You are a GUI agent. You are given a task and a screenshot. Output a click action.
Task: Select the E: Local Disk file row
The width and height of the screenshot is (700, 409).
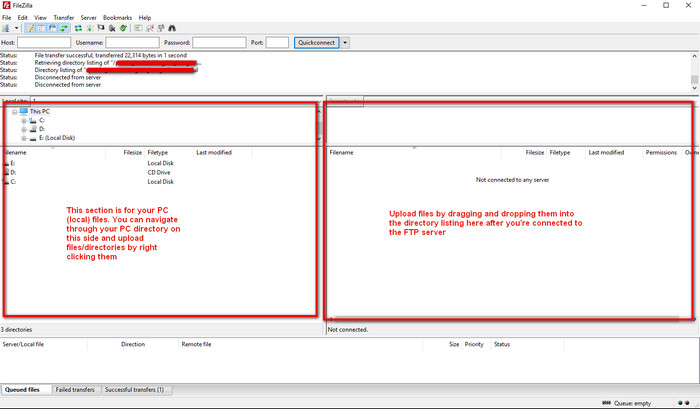tap(127, 163)
